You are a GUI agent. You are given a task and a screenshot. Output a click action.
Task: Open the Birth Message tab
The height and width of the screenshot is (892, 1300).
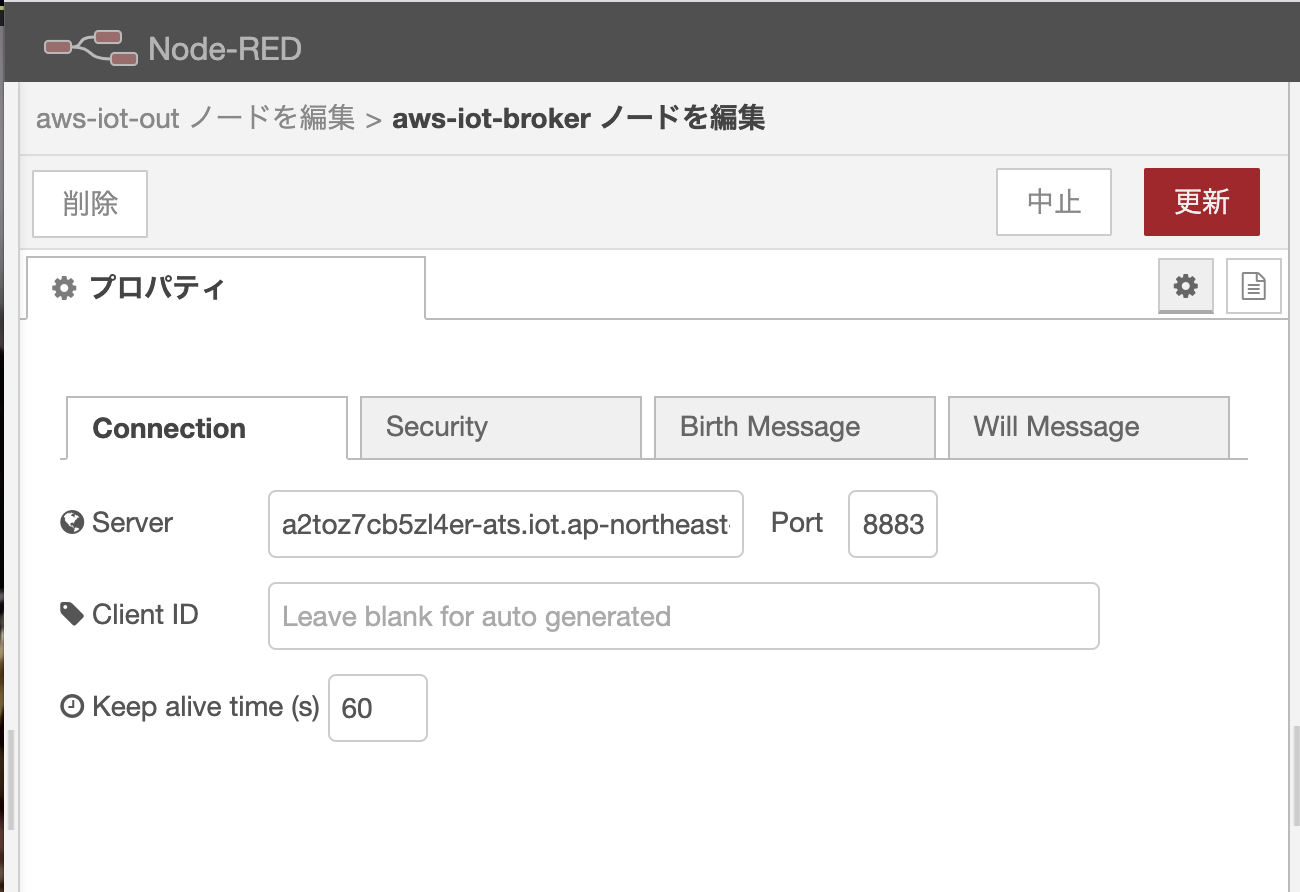click(794, 427)
